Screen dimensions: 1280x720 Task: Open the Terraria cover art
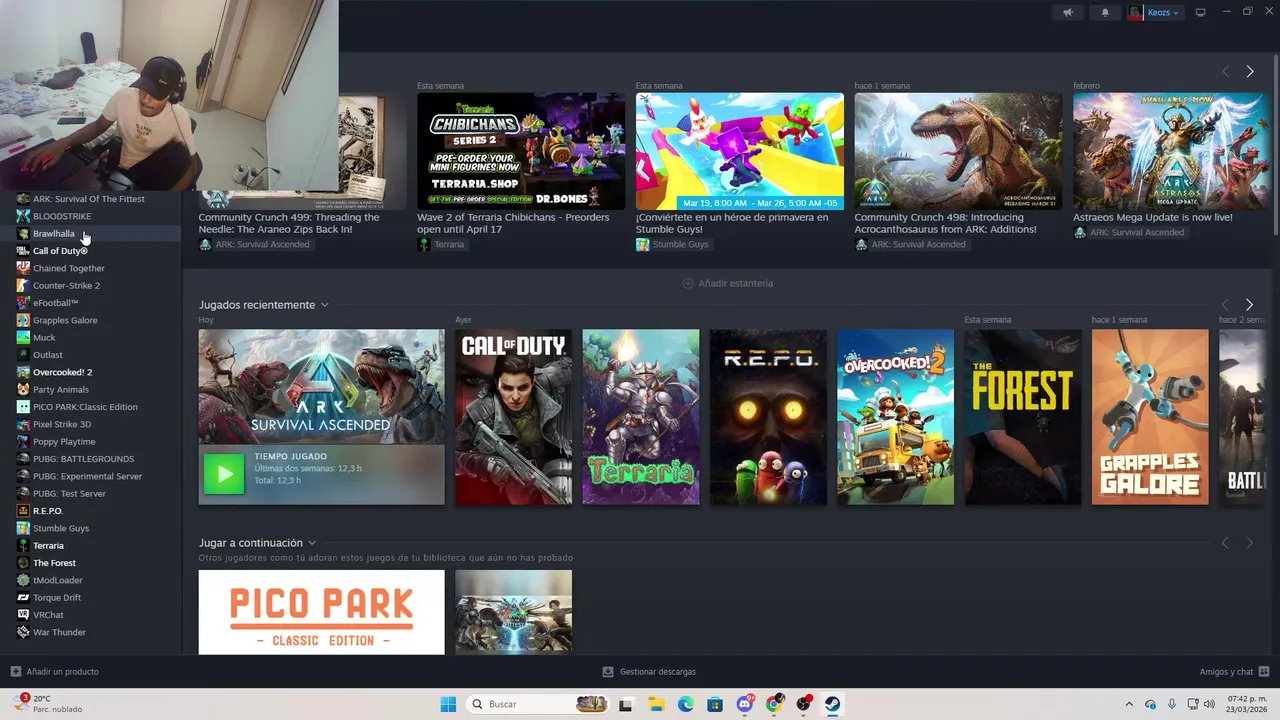(641, 417)
